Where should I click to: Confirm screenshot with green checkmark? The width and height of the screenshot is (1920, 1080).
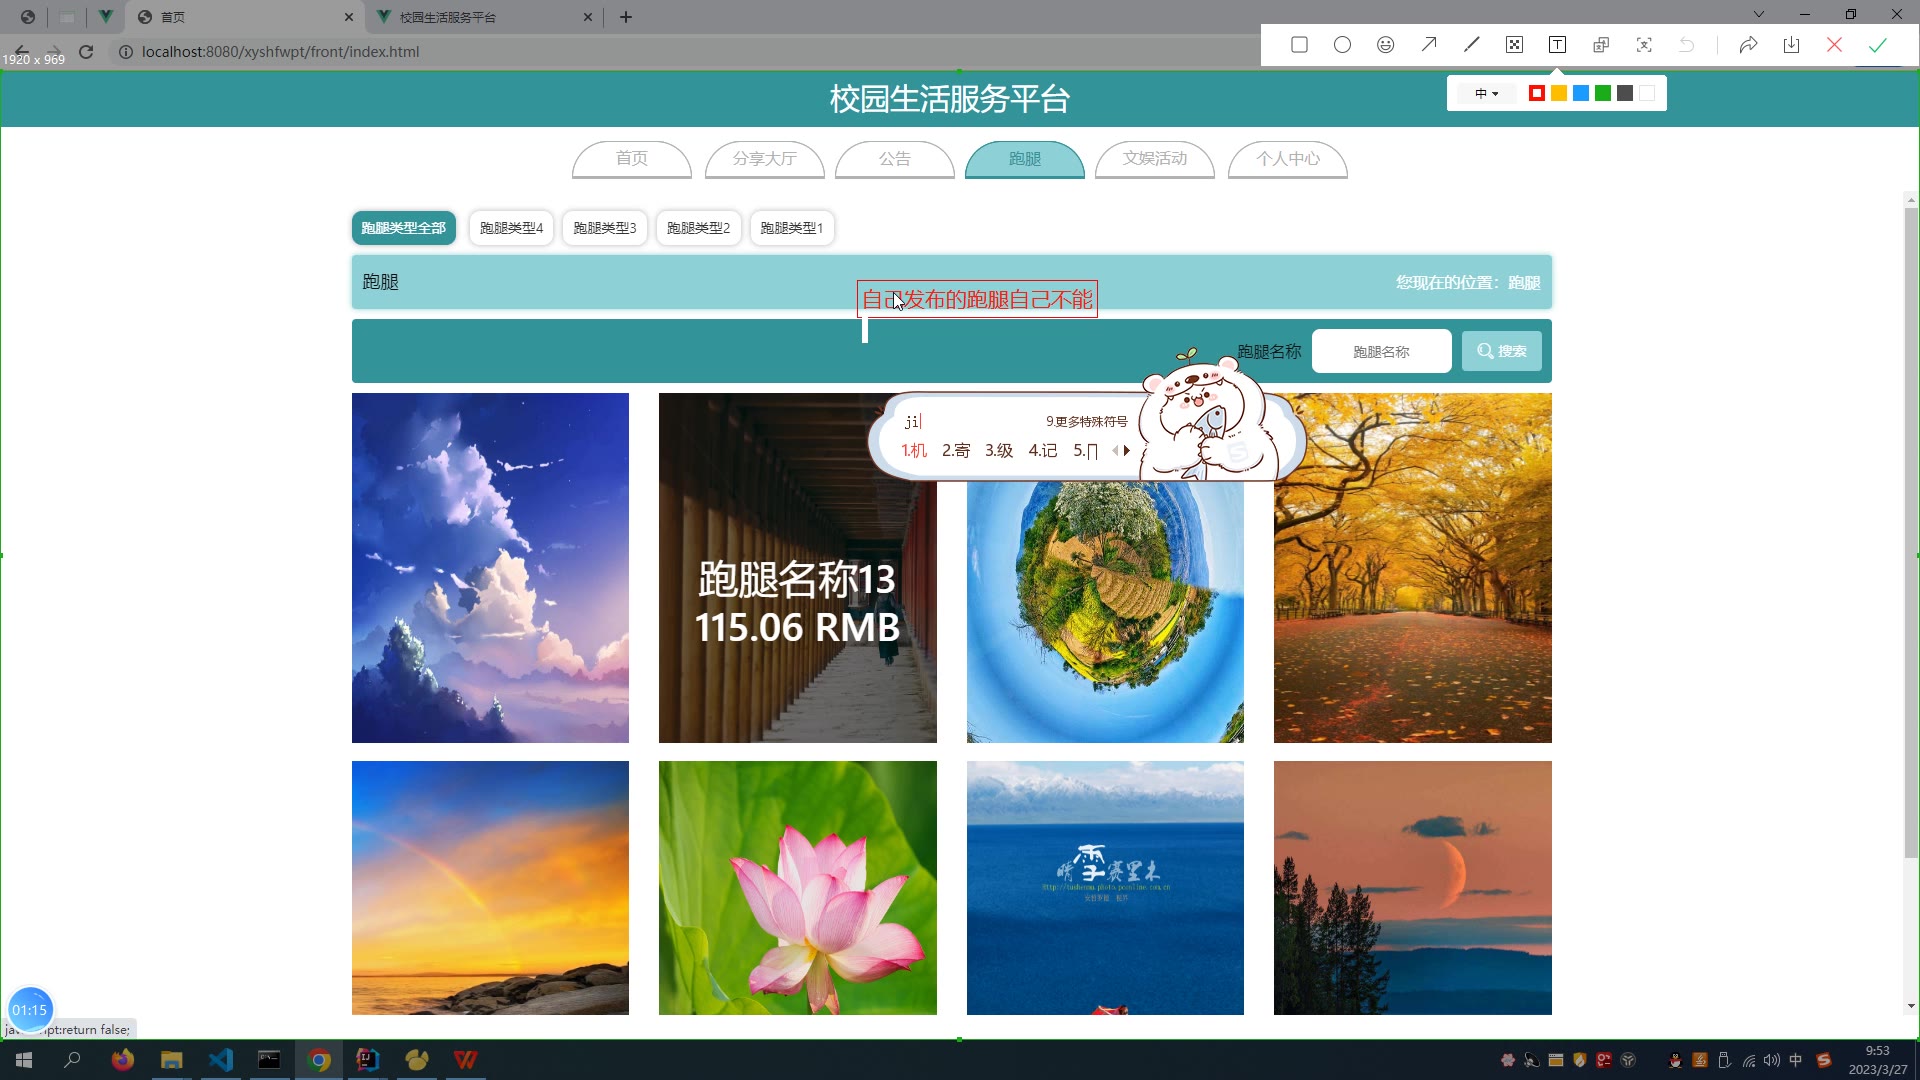[x=1877, y=45]
